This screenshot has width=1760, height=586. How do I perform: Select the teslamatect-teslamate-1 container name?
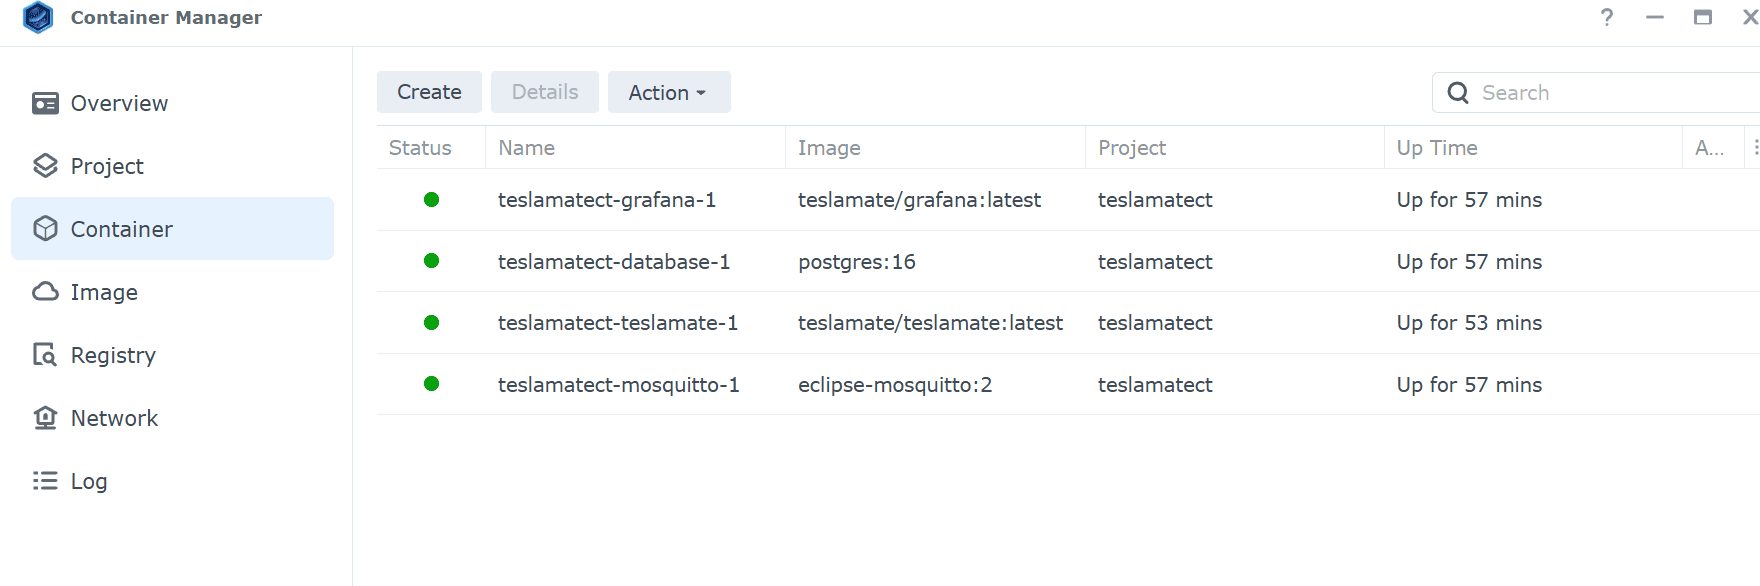tap(618, 323)
